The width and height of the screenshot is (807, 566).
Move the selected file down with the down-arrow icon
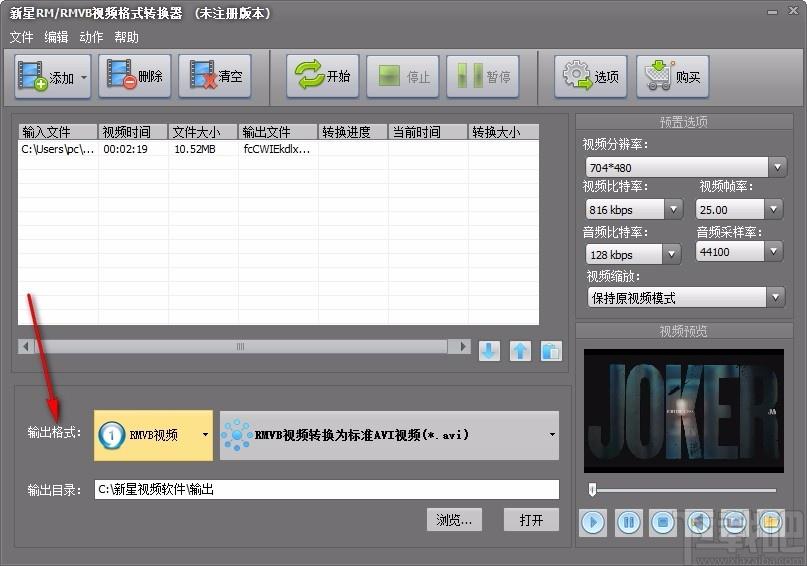click(x=489, y=351)
